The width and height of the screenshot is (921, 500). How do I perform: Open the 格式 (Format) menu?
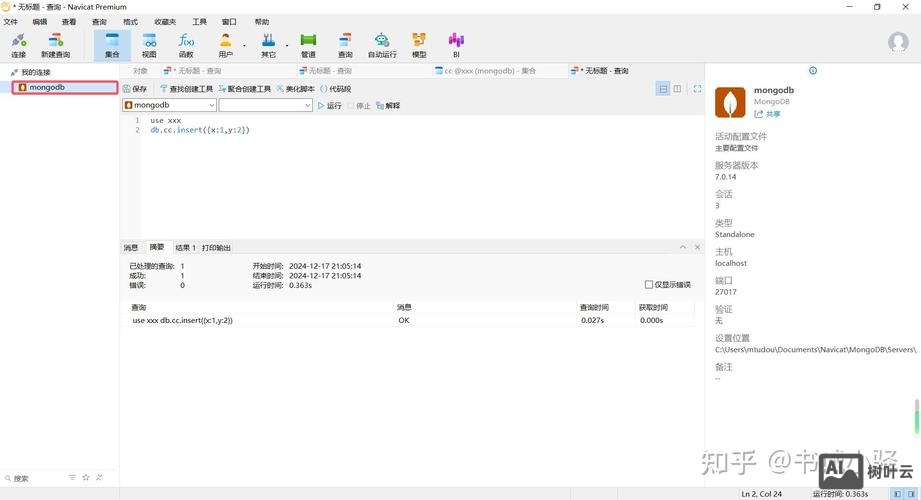tap(130, 22)
